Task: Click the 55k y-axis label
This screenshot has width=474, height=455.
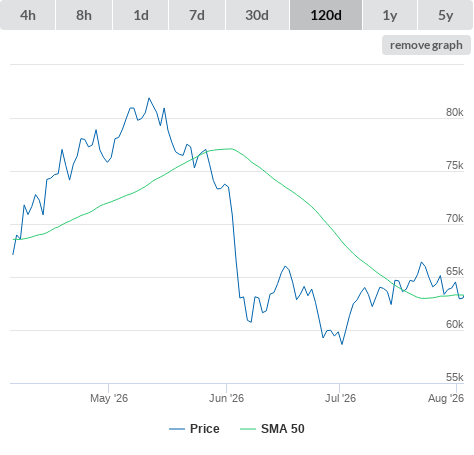Action: pos(455,377)
